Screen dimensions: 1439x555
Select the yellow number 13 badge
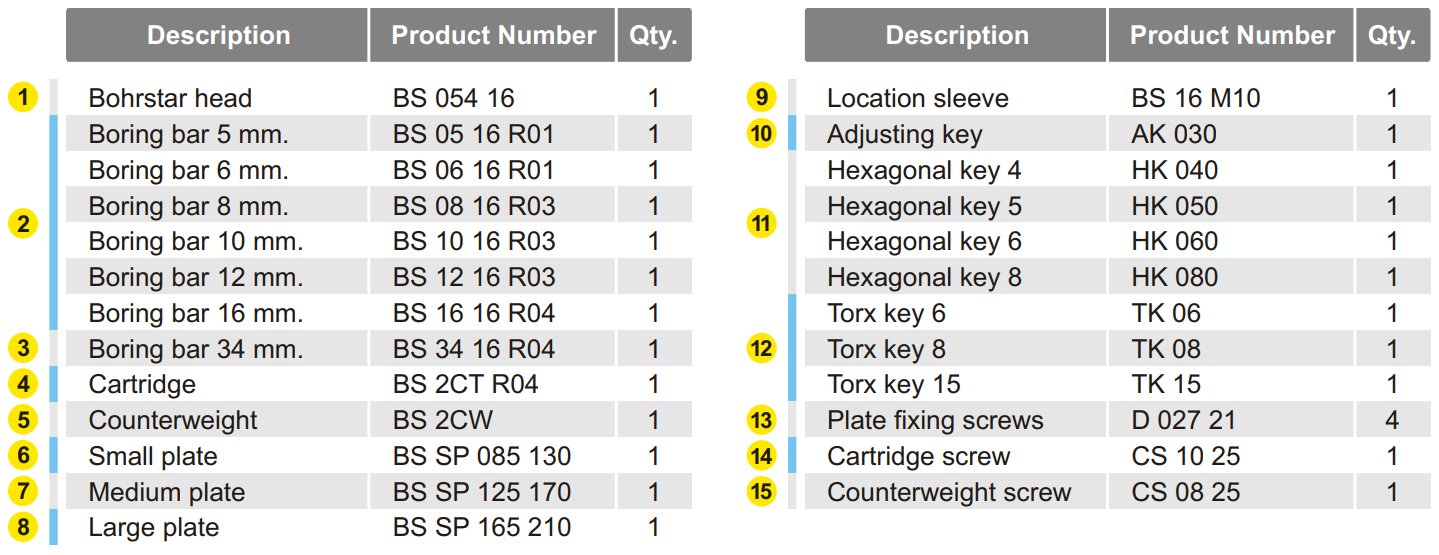point(762,420)
